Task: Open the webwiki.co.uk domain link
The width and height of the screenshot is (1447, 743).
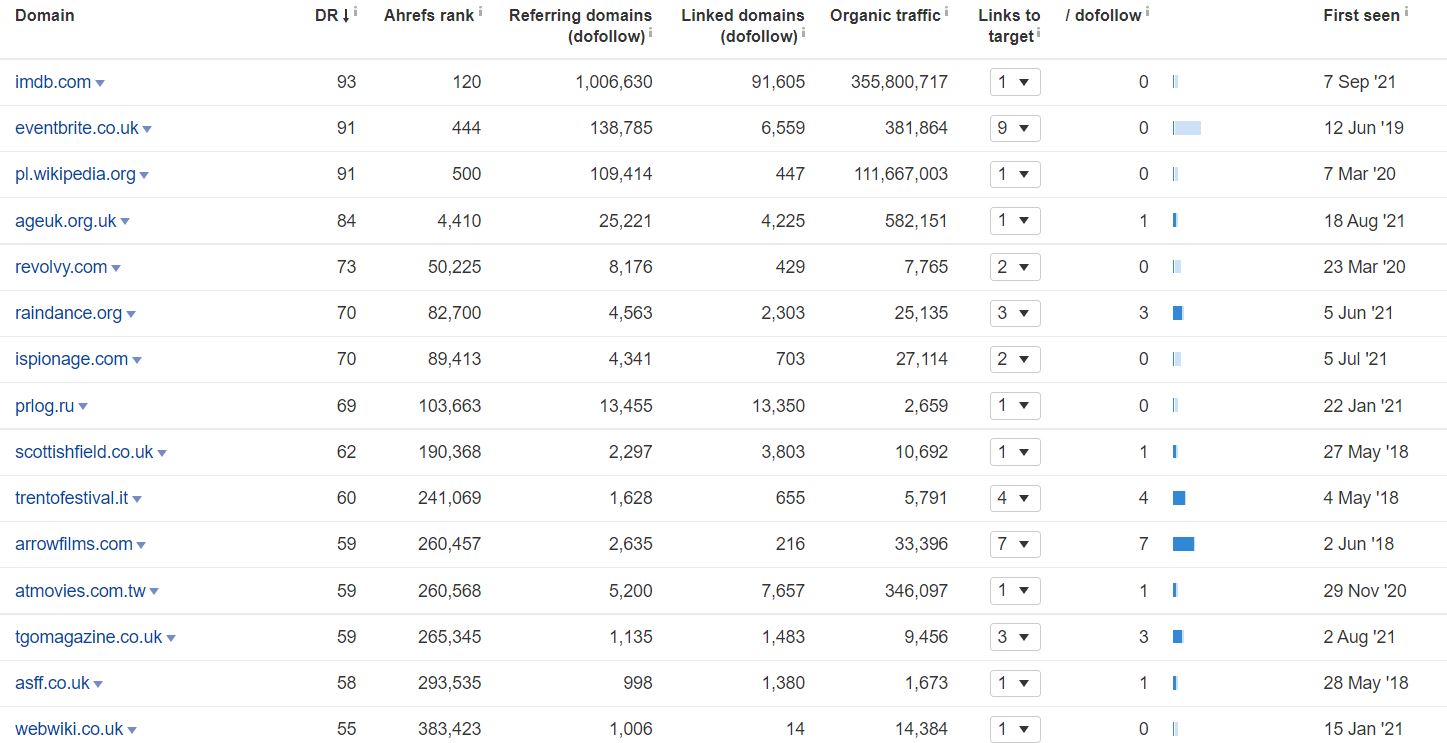Action: [x=69, y=729]
